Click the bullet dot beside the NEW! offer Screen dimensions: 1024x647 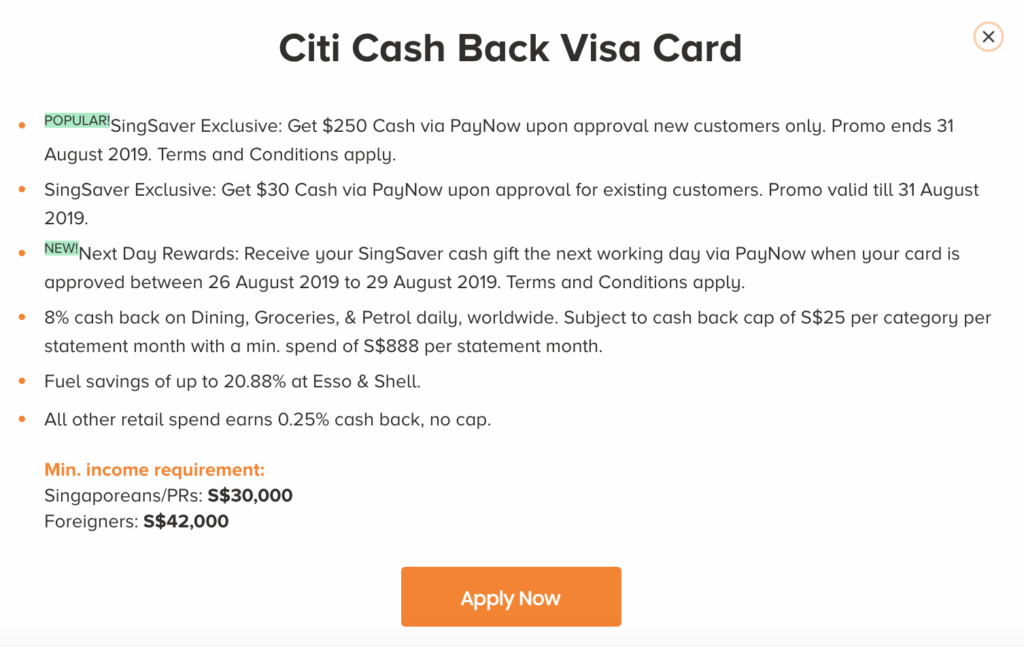pos(22,254)
